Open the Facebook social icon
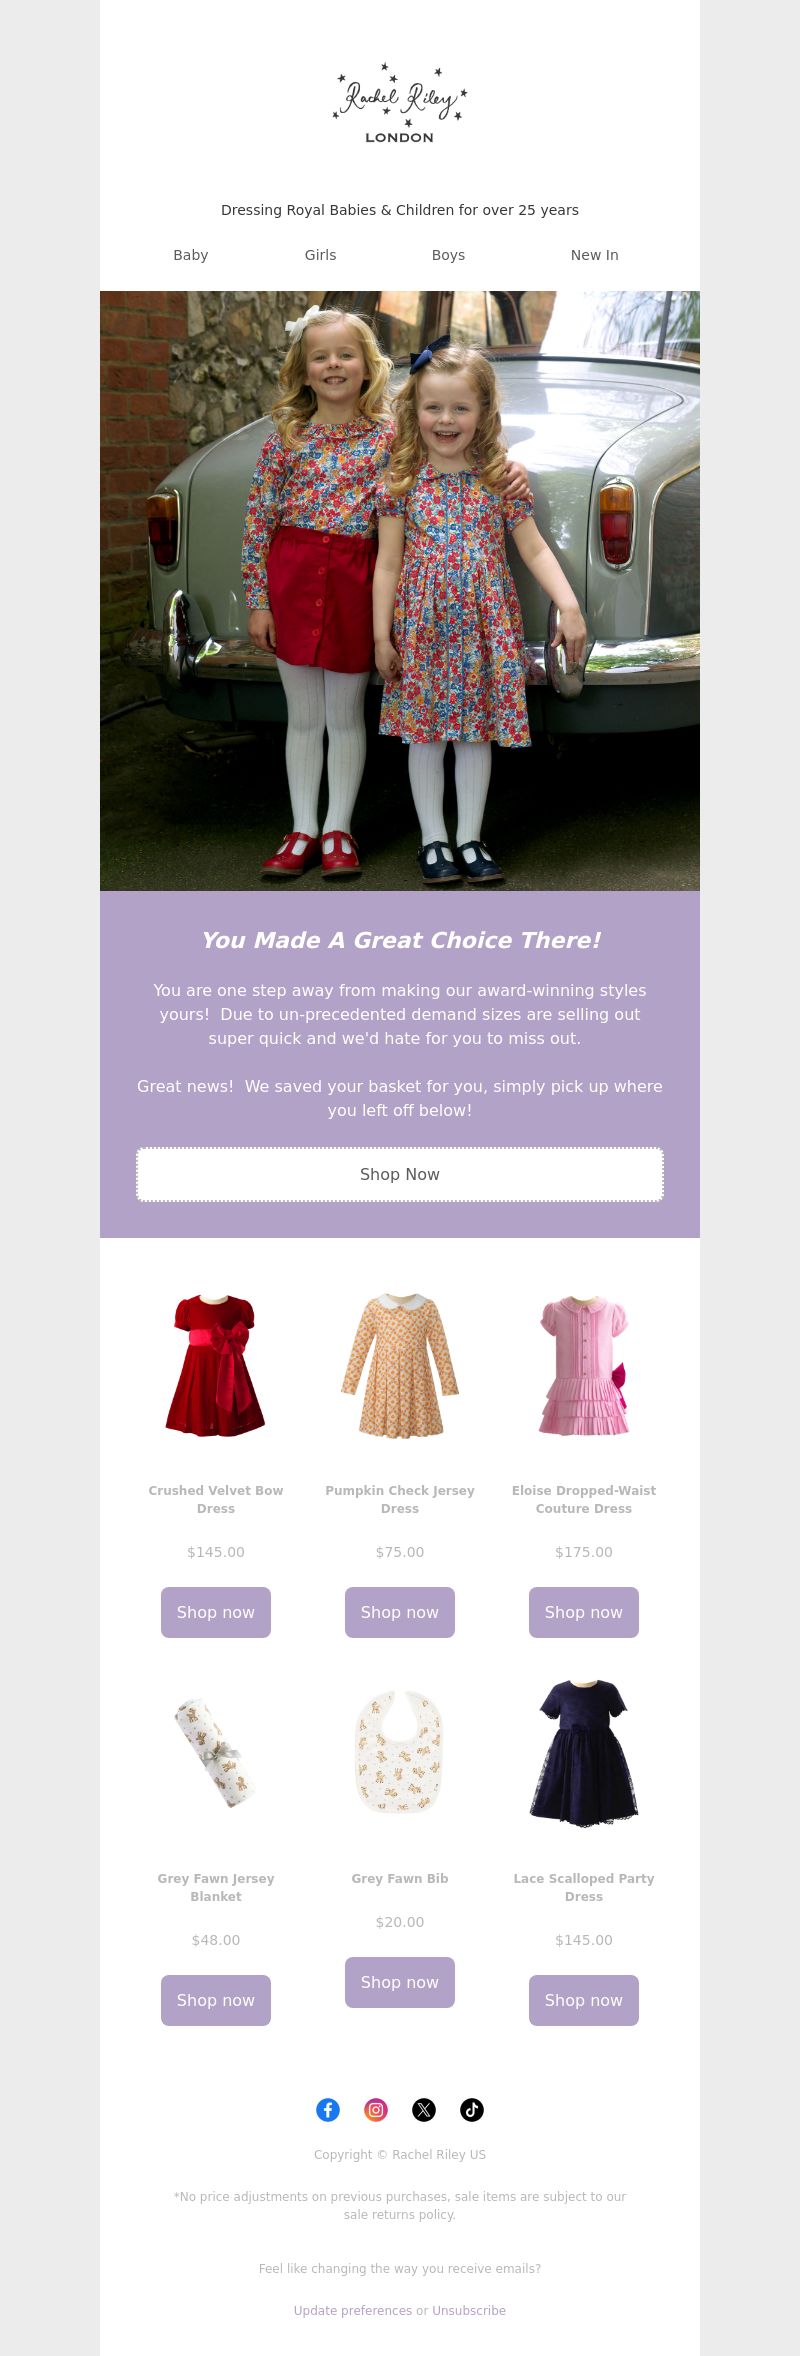 coord(328,2109)
